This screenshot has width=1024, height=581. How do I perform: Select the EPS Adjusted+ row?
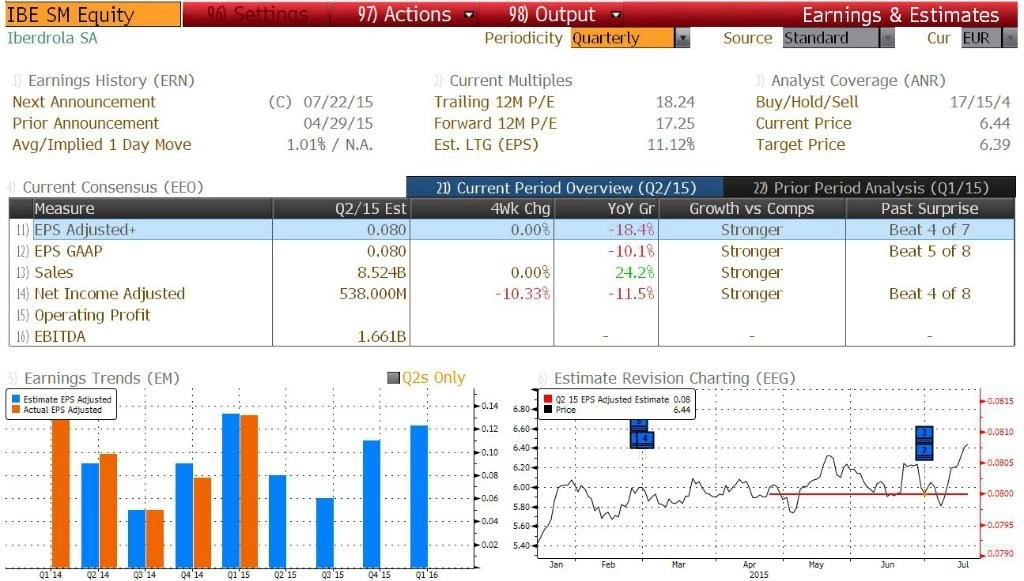511,230
